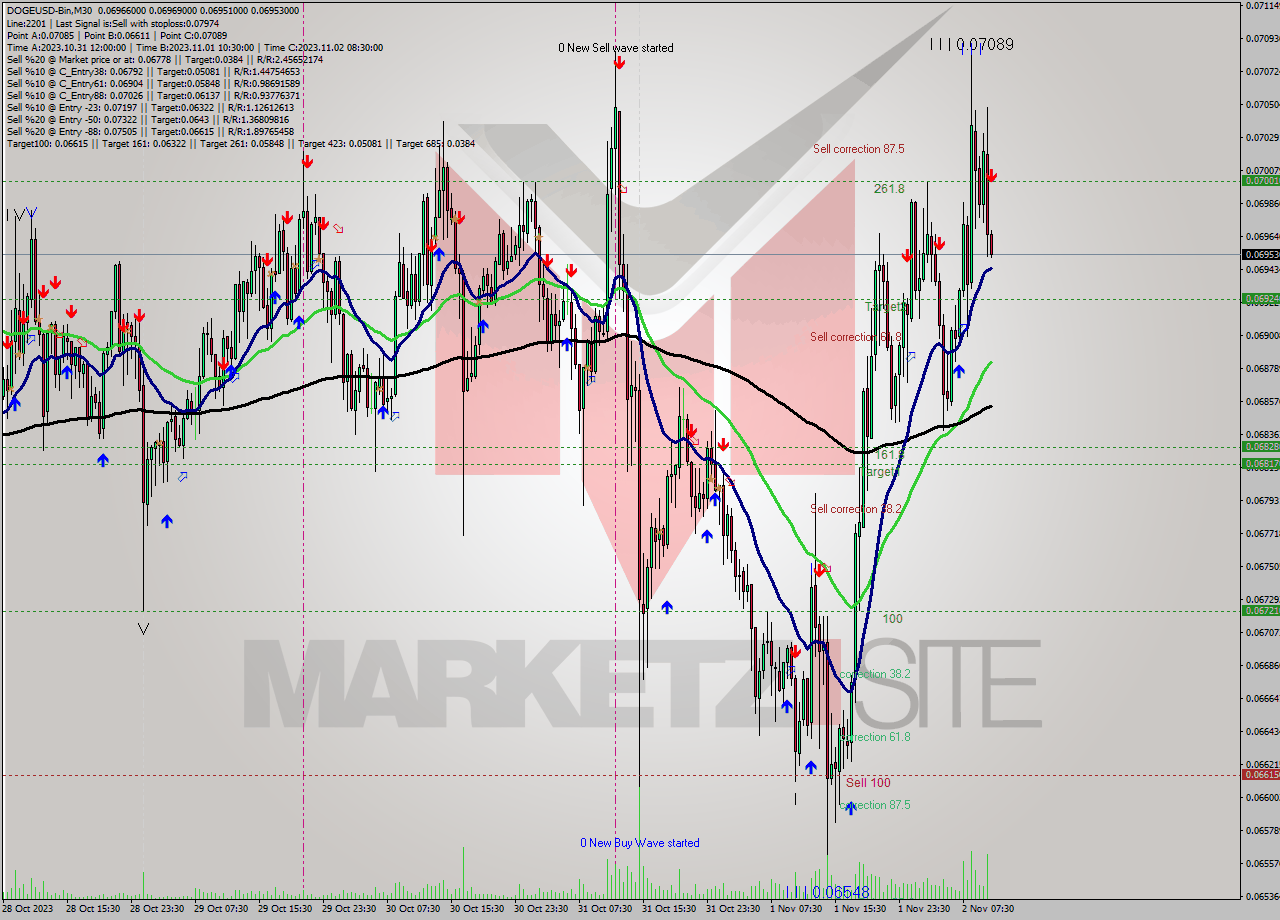Click the '261.8' Fibonacci level label
Image resolution: width=1280 pixels, height=920 pixels.
[889, 188]
